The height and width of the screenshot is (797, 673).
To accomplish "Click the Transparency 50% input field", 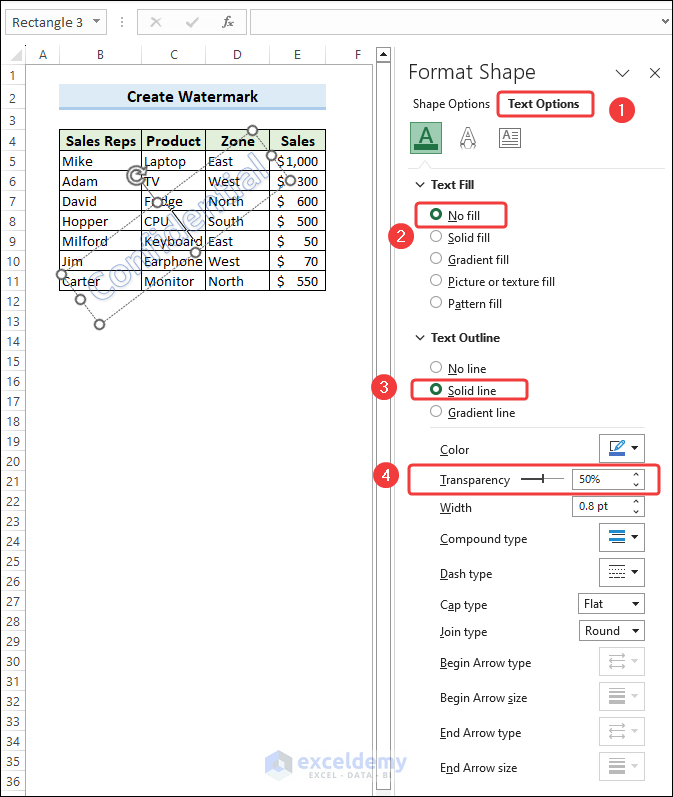I will point(600,479).
